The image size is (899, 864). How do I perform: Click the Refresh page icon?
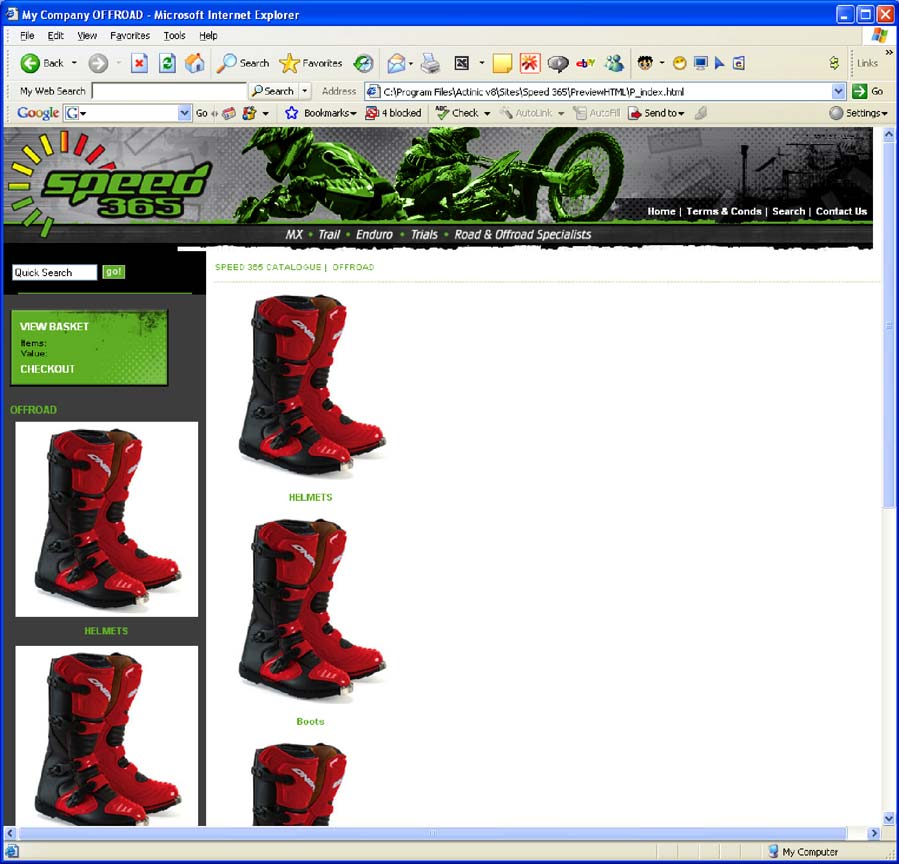pos(167,63)
